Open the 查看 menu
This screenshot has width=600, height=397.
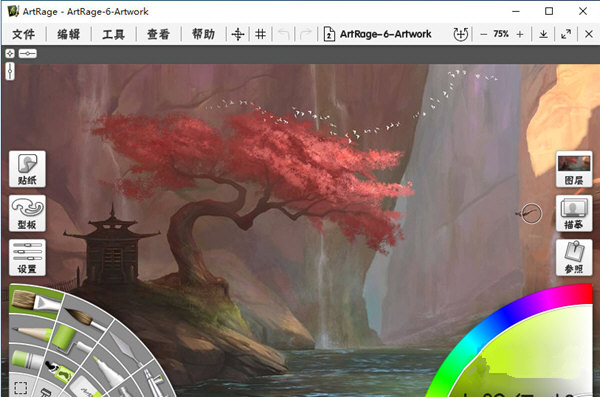tap(158, 34)
